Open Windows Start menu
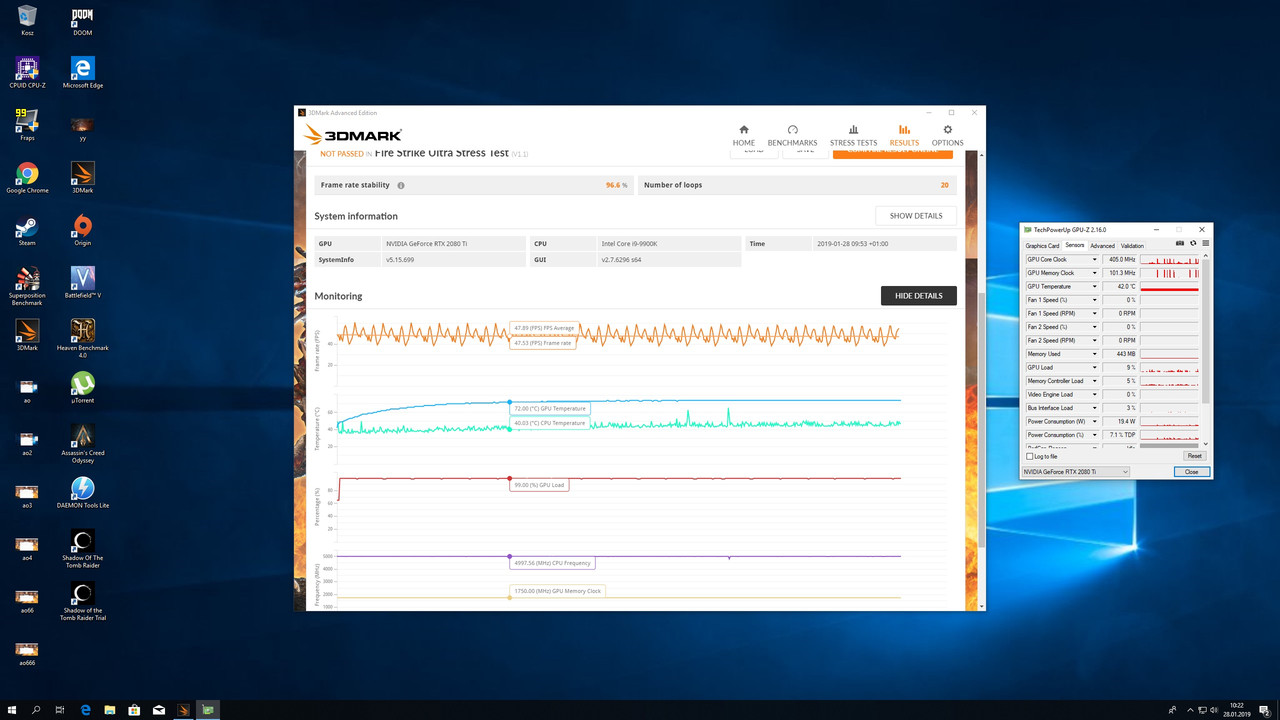This screenshot has height=720, width=1280. 12,710
